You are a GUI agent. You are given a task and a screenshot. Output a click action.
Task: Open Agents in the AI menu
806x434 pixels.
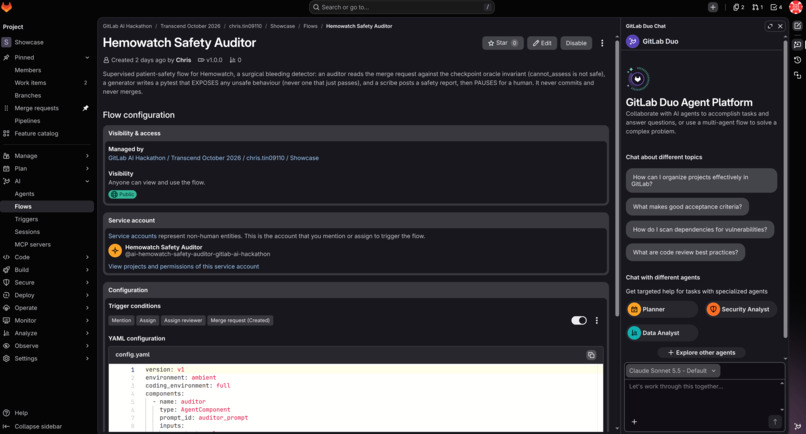24,194
